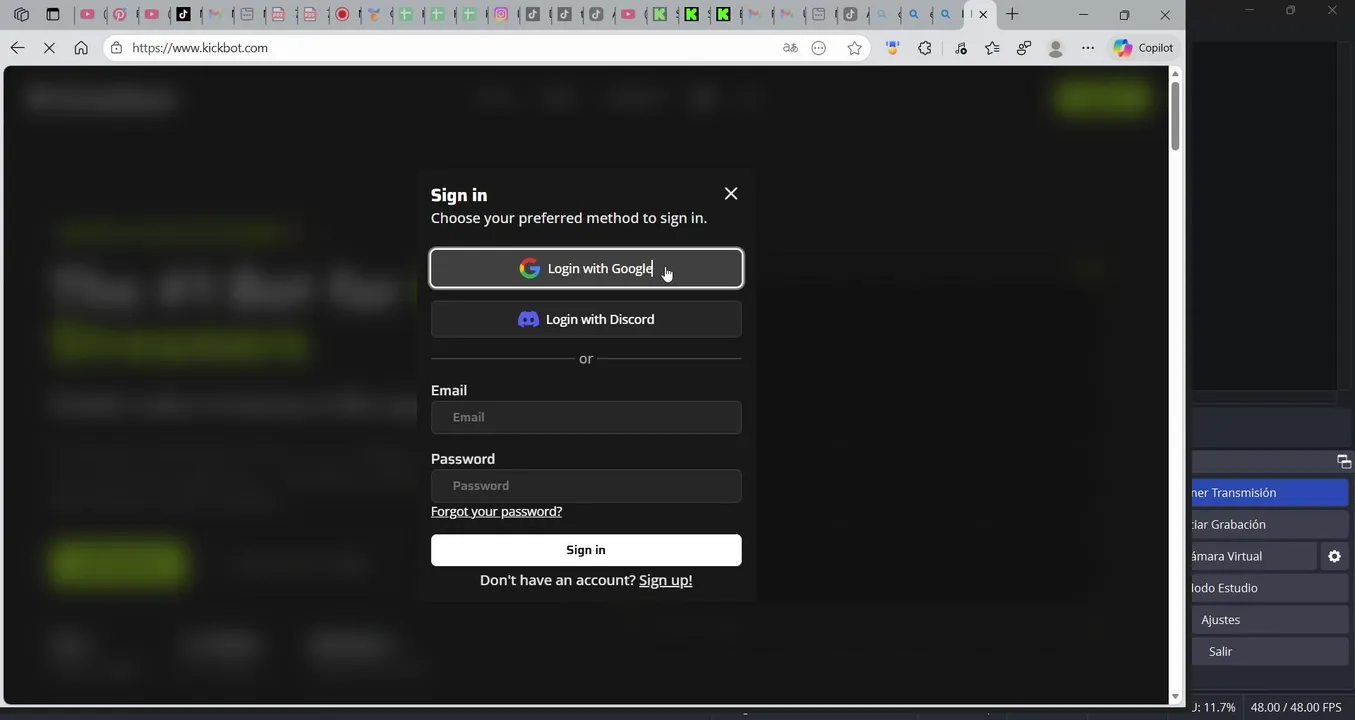Open the translate page icon
This screenshot has height=720, width=1355.
(790, 48)
